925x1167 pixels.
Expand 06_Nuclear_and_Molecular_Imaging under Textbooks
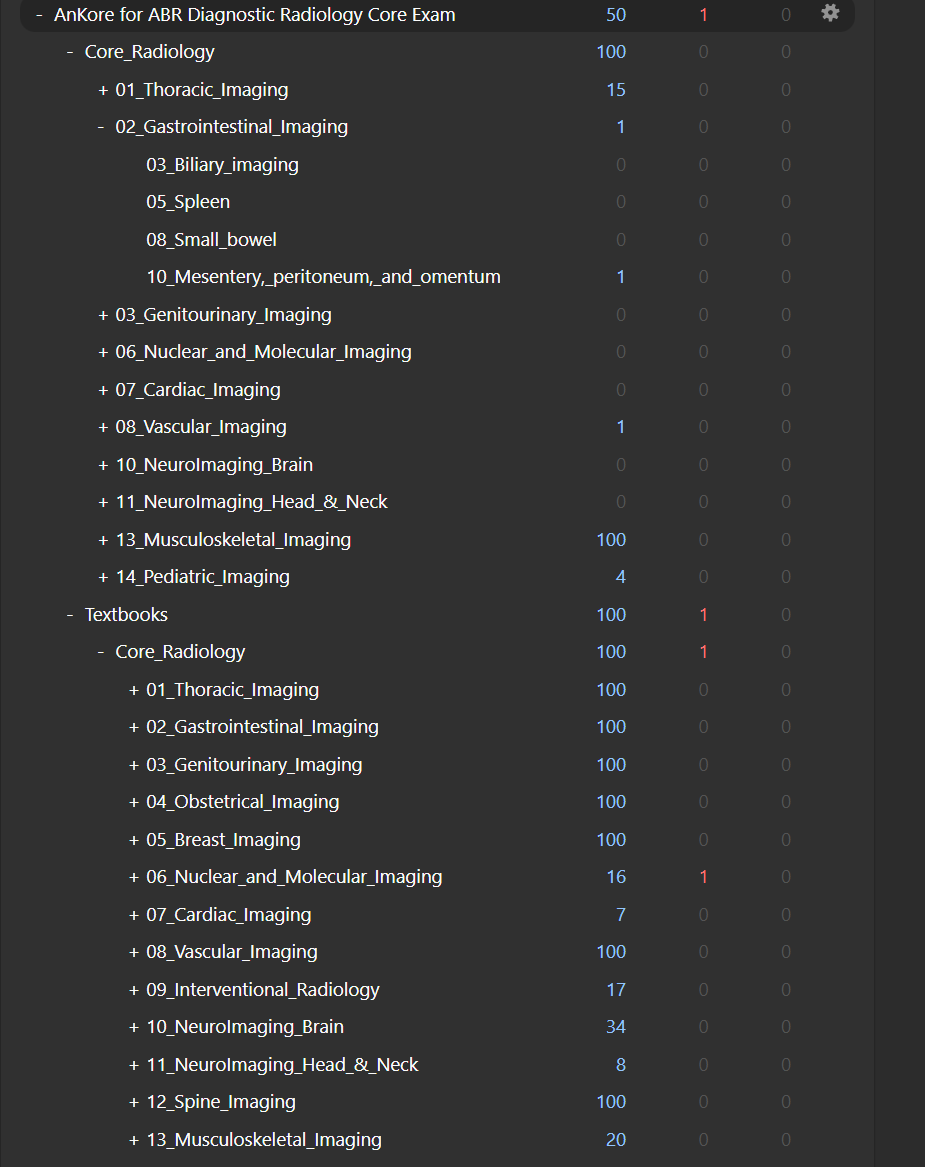point(133,877)
